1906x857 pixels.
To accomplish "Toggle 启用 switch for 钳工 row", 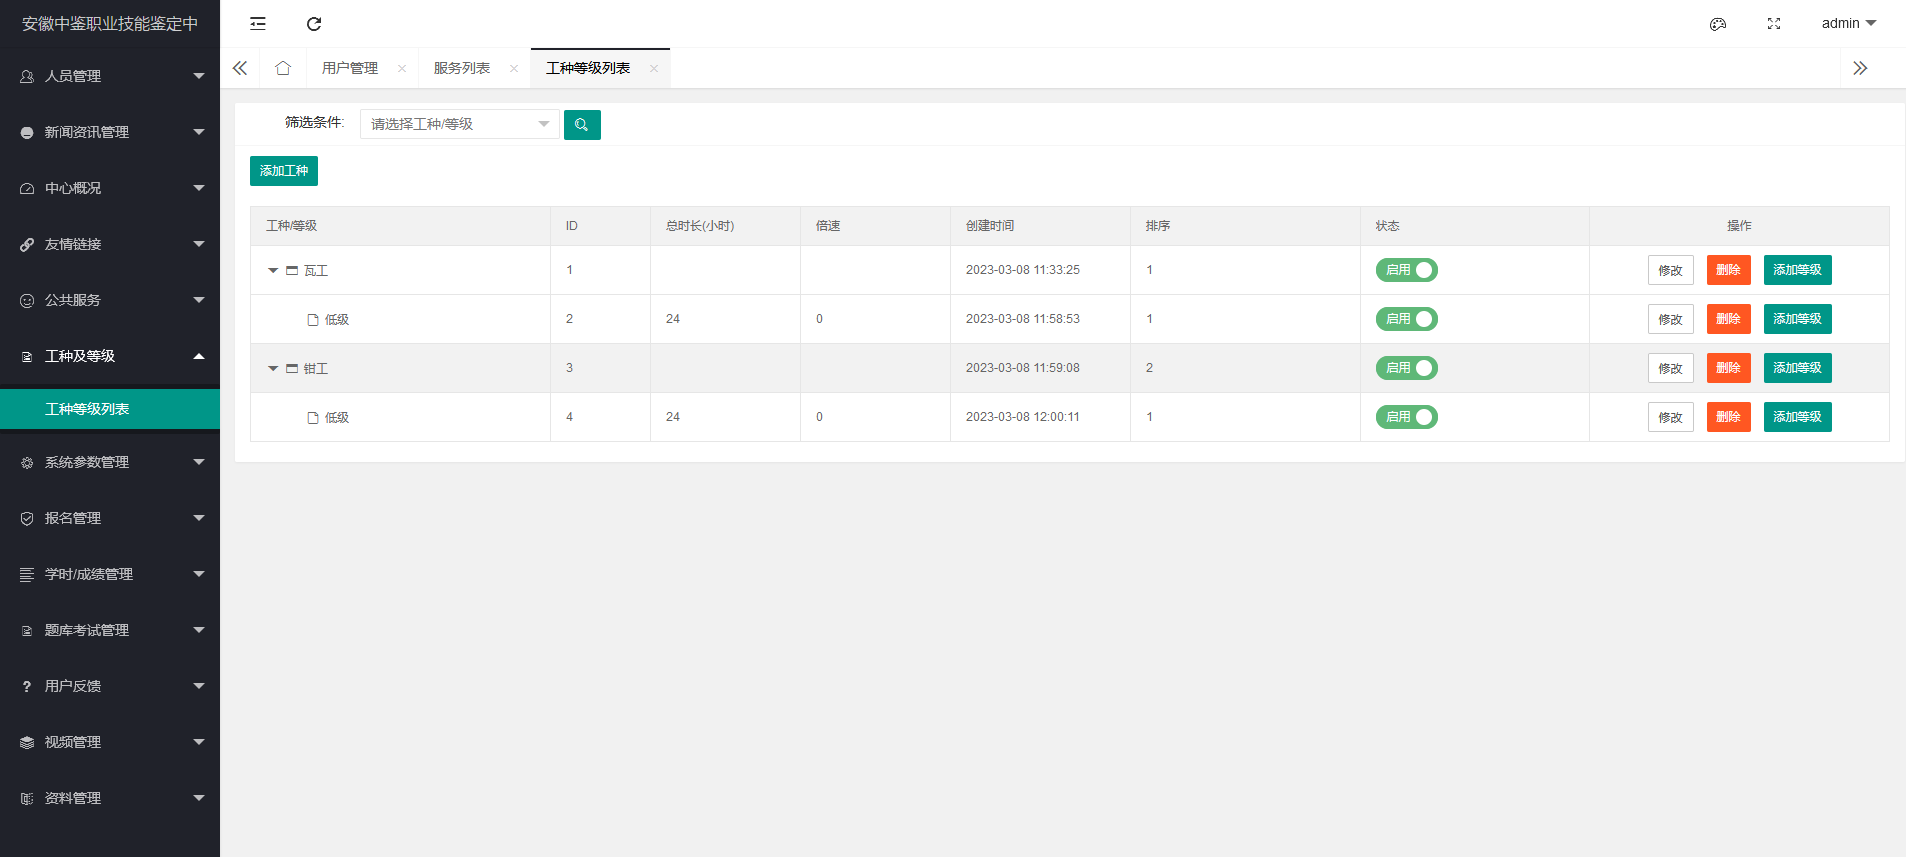I will [x=1406, y=368].
